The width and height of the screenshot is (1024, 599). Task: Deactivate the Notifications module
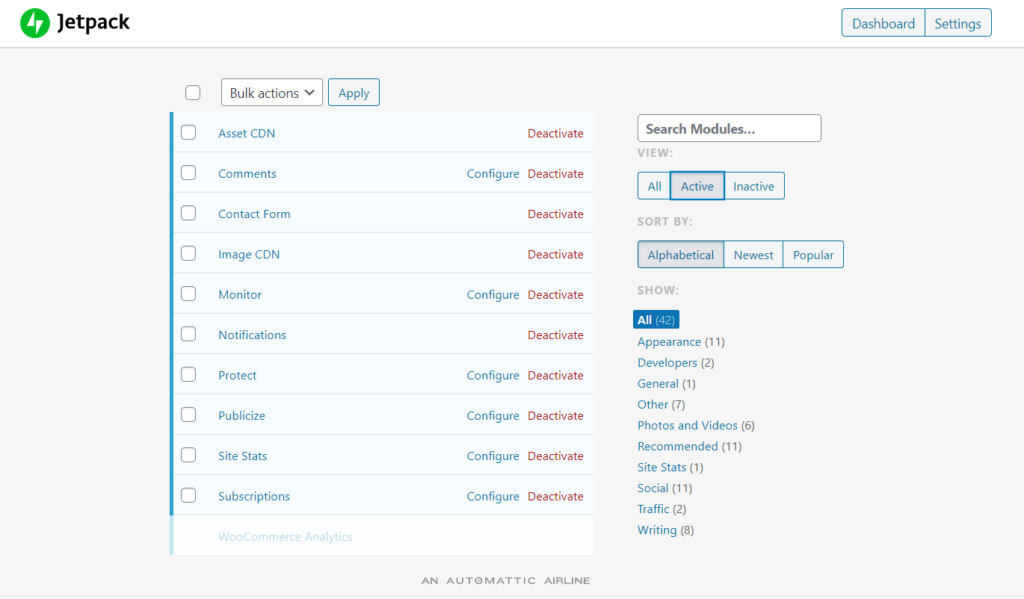(555, 335)
